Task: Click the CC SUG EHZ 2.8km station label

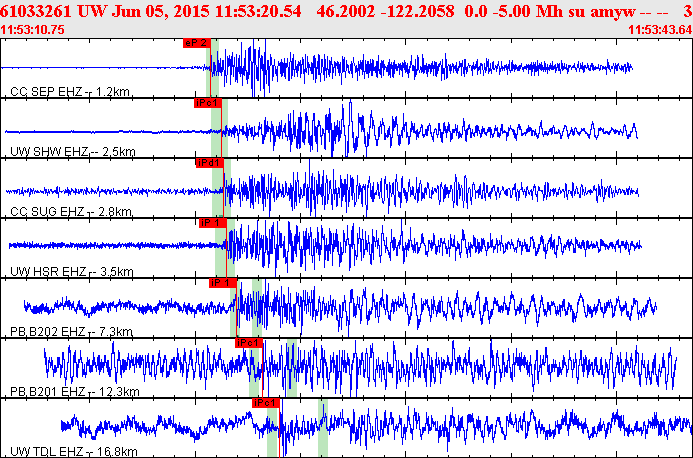Action: [x=72, y=212]
